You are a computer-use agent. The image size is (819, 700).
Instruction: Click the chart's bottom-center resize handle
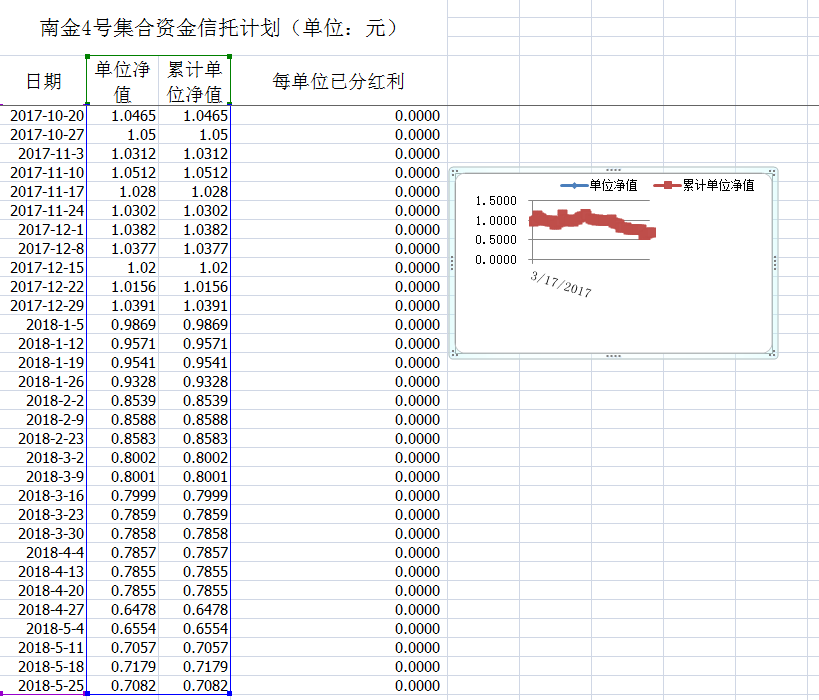pyautogui.click(x=613, y=355)
